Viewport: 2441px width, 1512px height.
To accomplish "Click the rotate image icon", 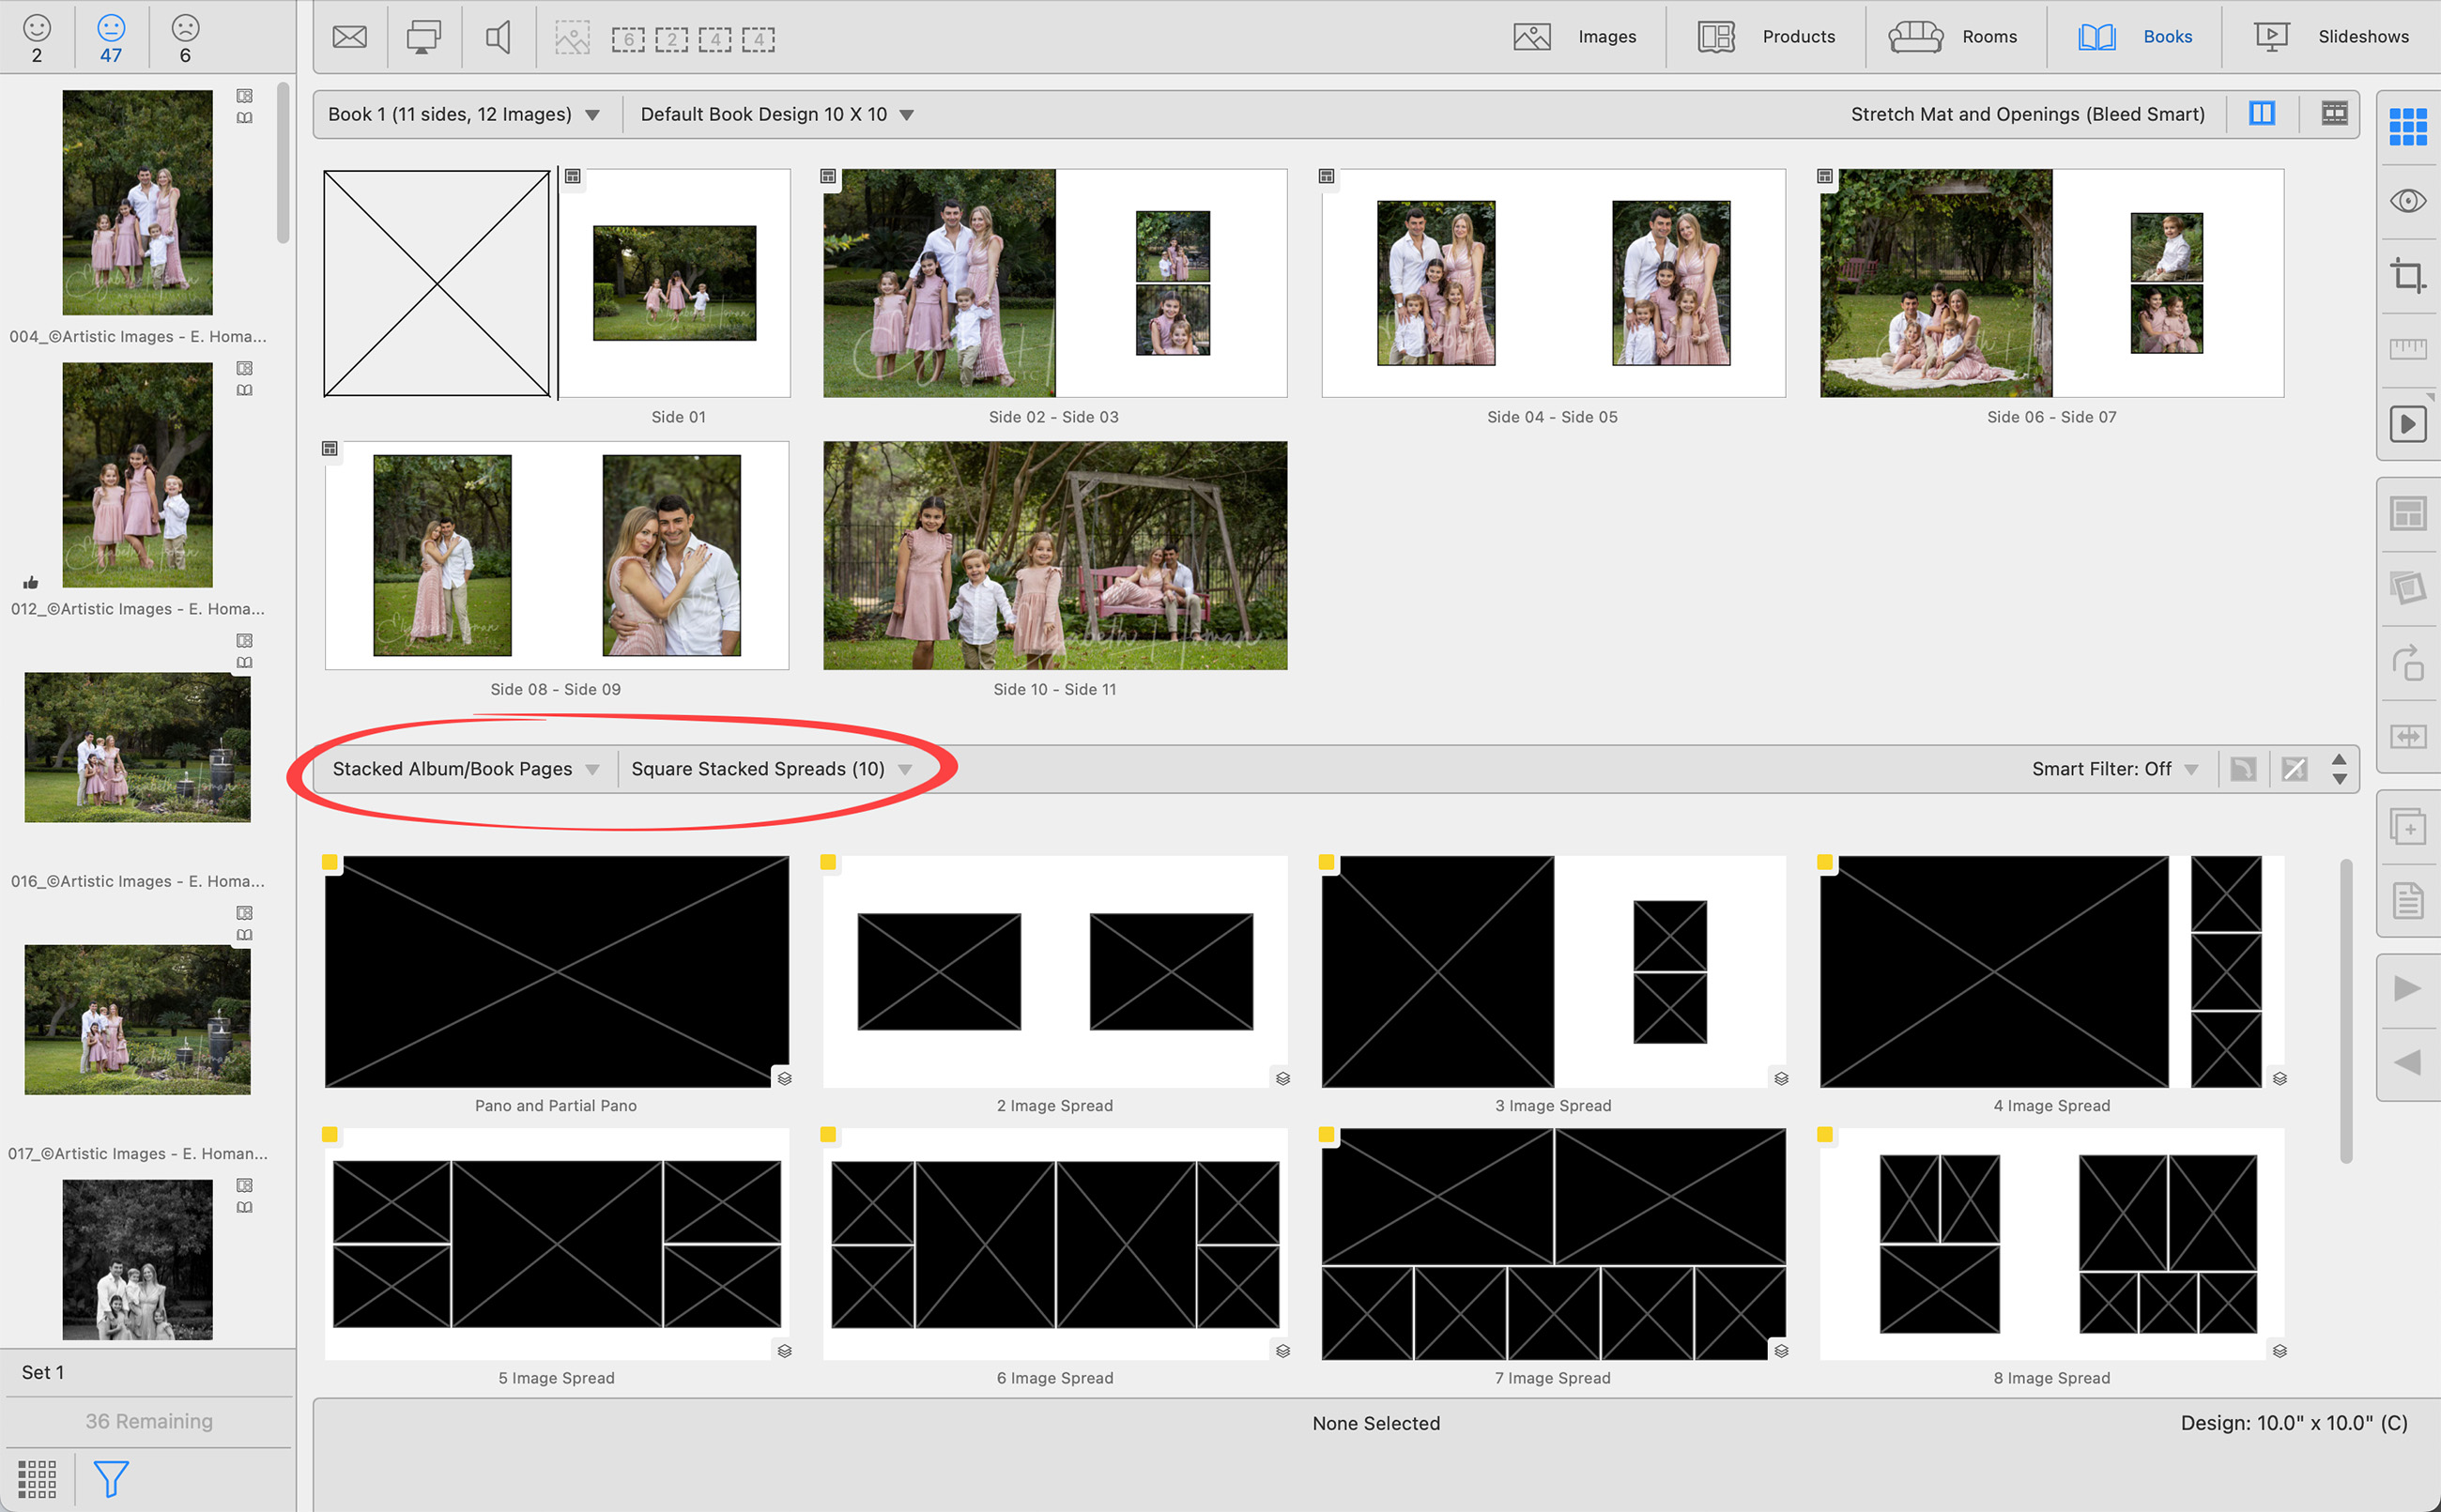I will tap(2407, 662).
